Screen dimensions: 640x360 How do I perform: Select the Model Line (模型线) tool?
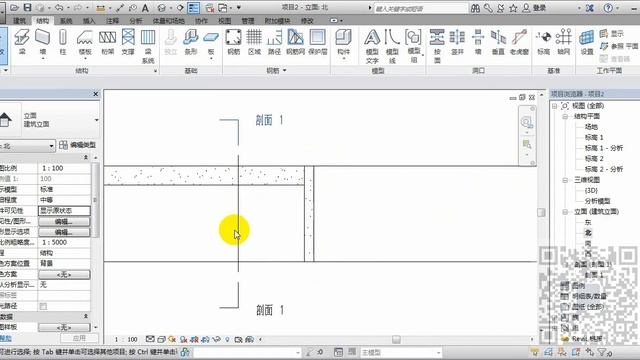(392, 47)
